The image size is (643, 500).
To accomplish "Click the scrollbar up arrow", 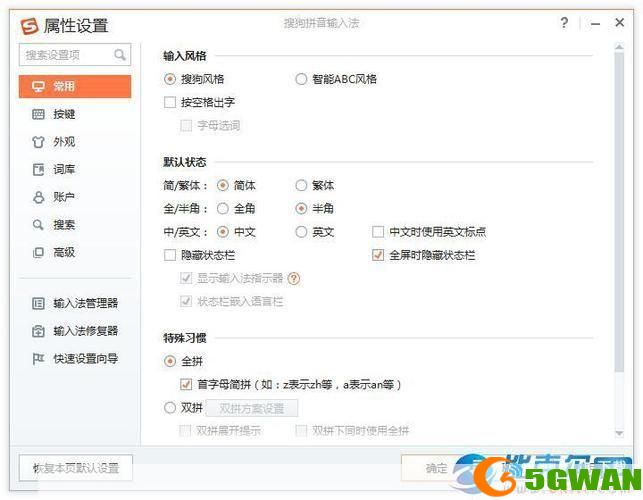I will pos(619,47).
